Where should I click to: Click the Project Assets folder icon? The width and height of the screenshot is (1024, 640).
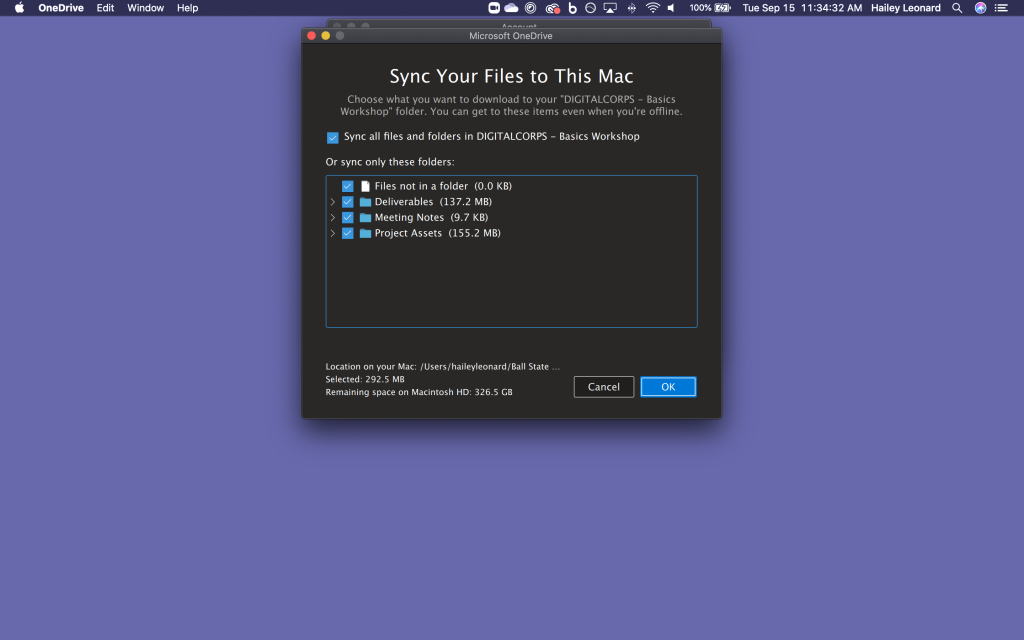pyautogui.click(x=365, y=234)
